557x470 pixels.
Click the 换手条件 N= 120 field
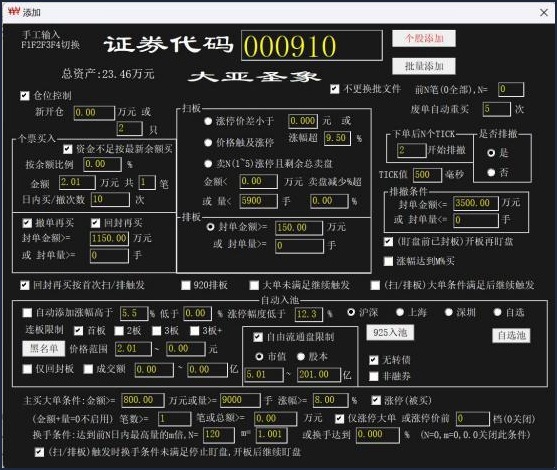pos(219,435)
